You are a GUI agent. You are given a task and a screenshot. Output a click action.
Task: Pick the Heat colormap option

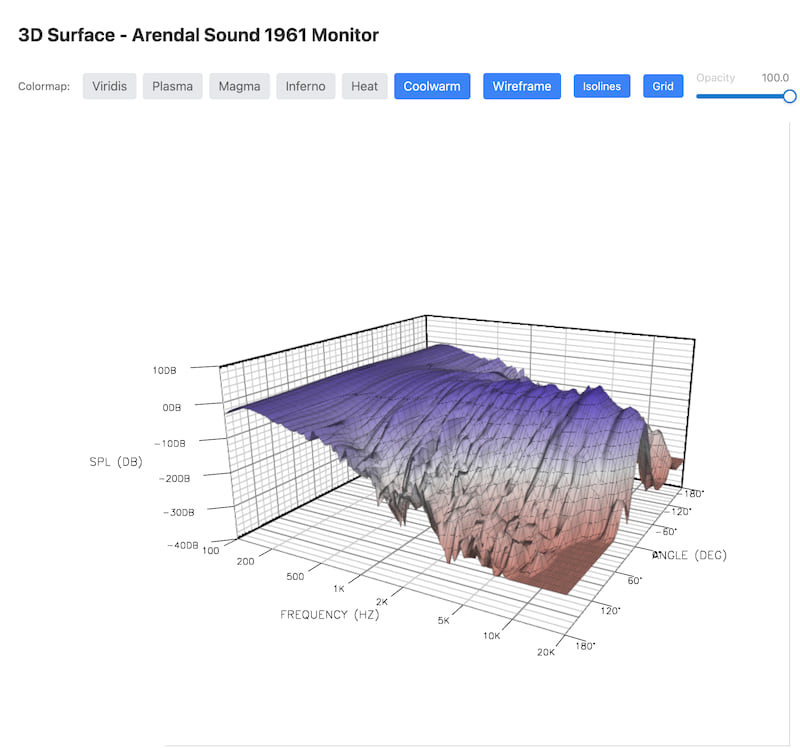tap(364, 86)
